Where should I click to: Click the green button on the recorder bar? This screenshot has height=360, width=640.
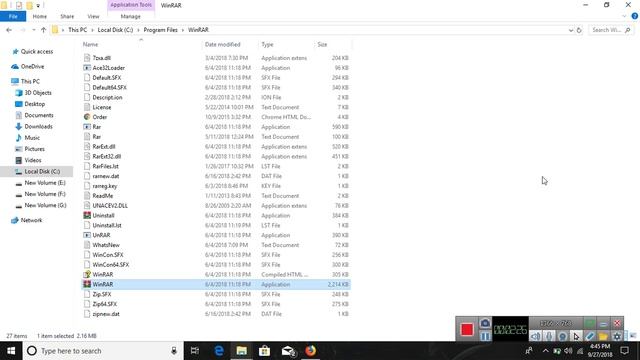coord(589,323)
